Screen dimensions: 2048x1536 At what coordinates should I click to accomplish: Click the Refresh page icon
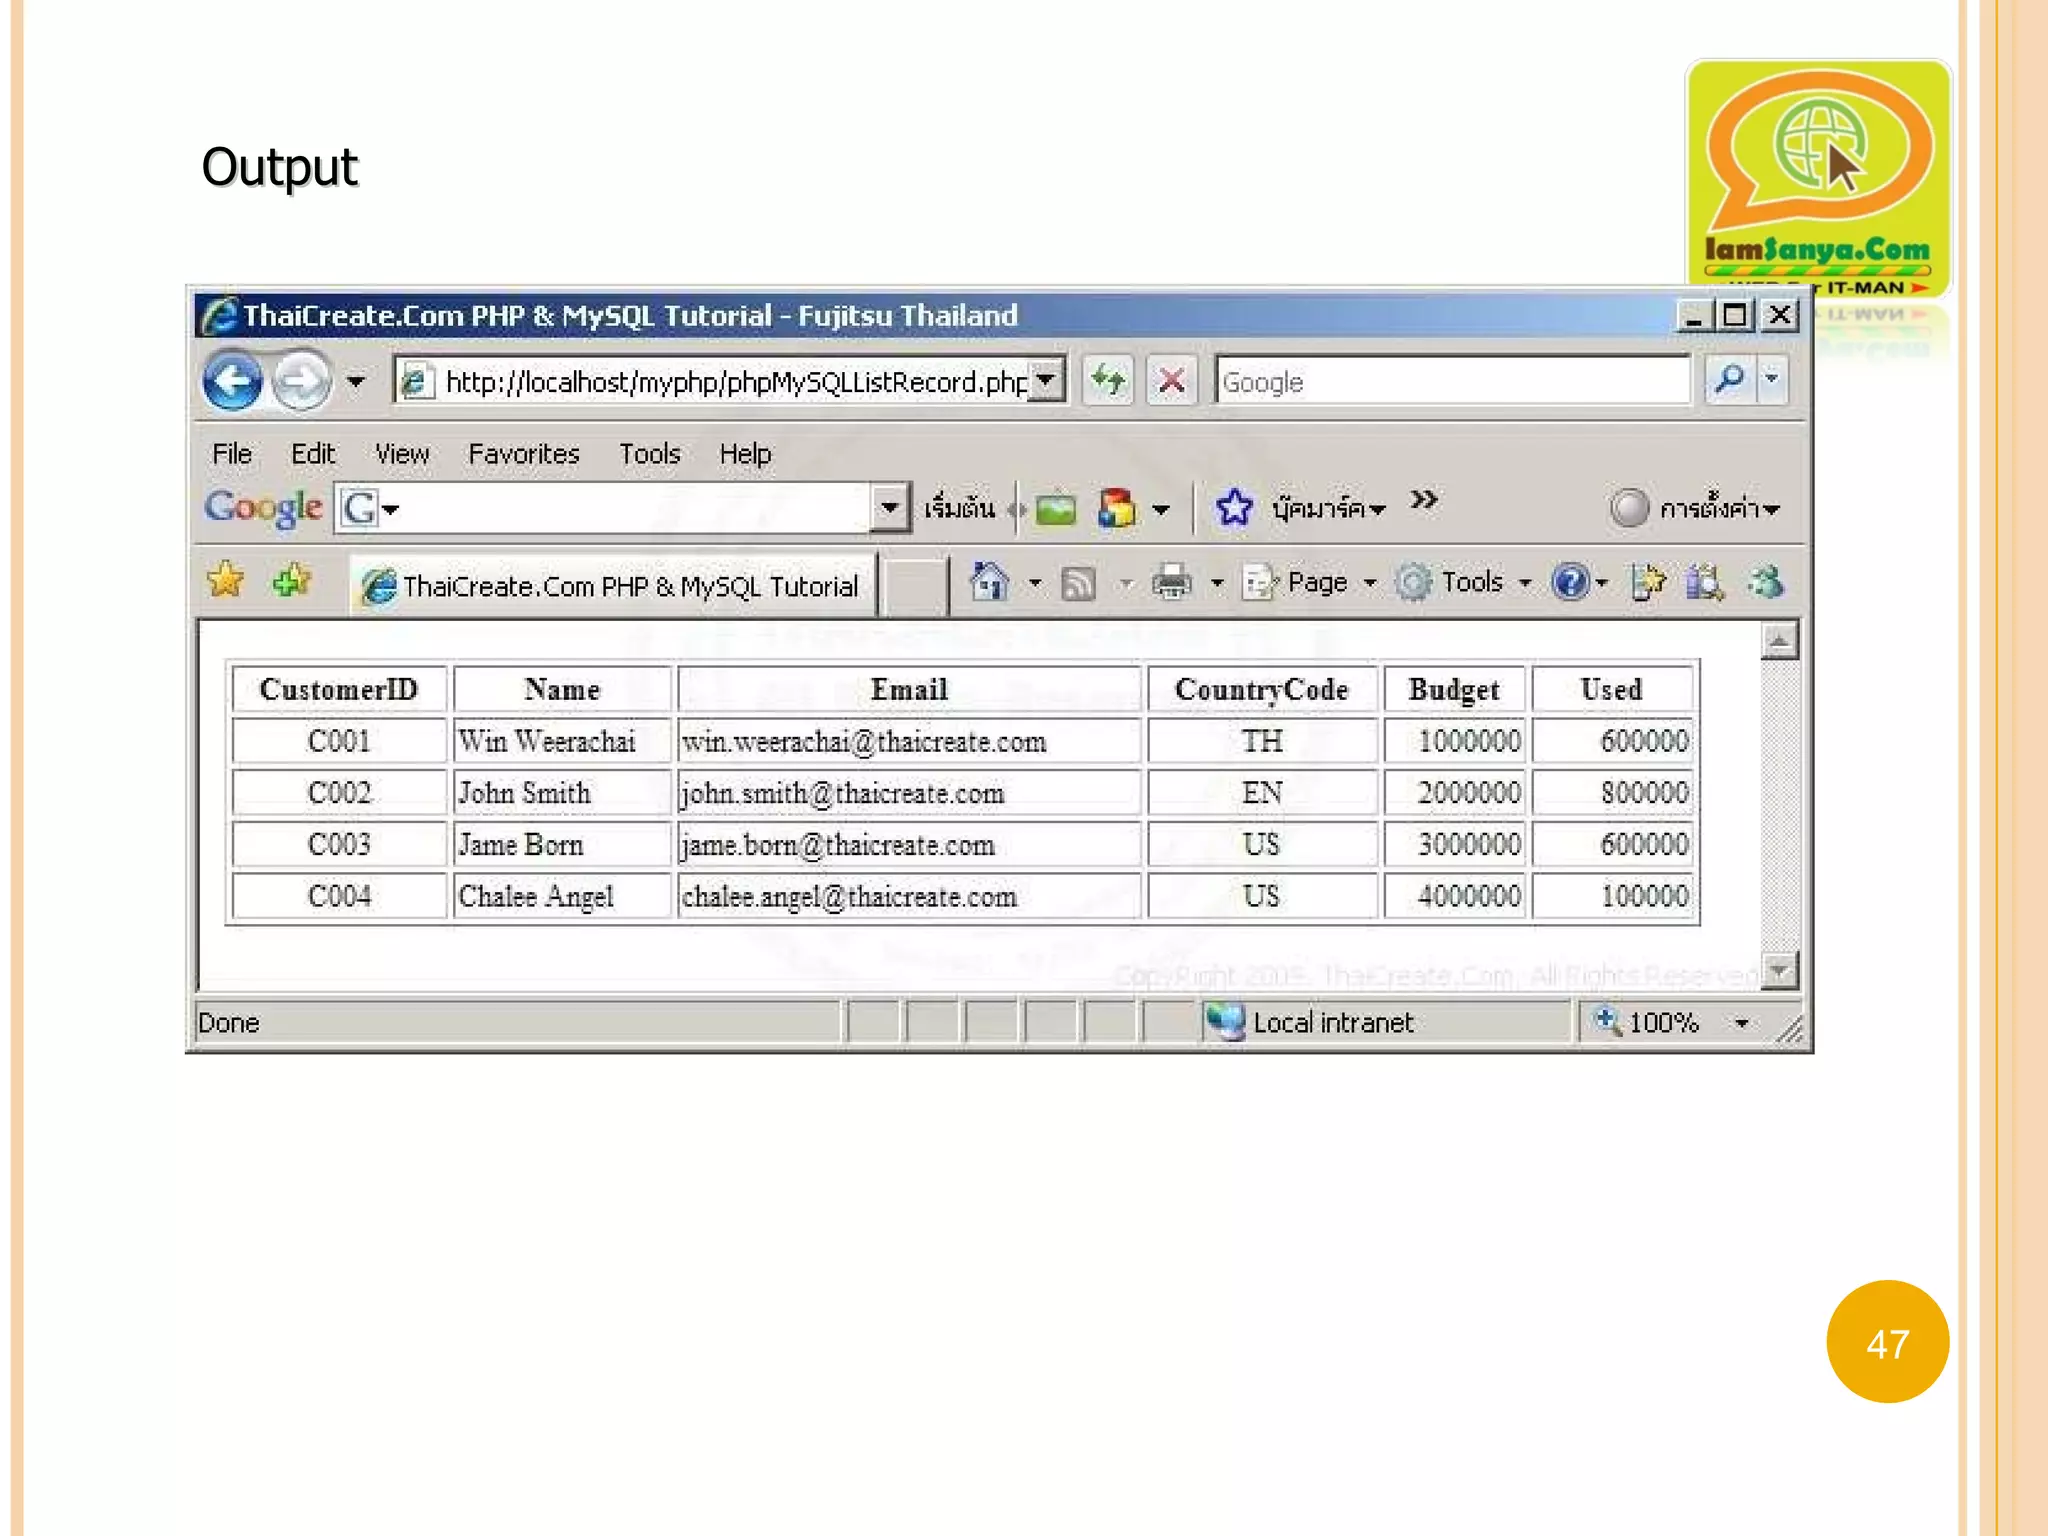pyautogui.click(x=1108, y=381)
